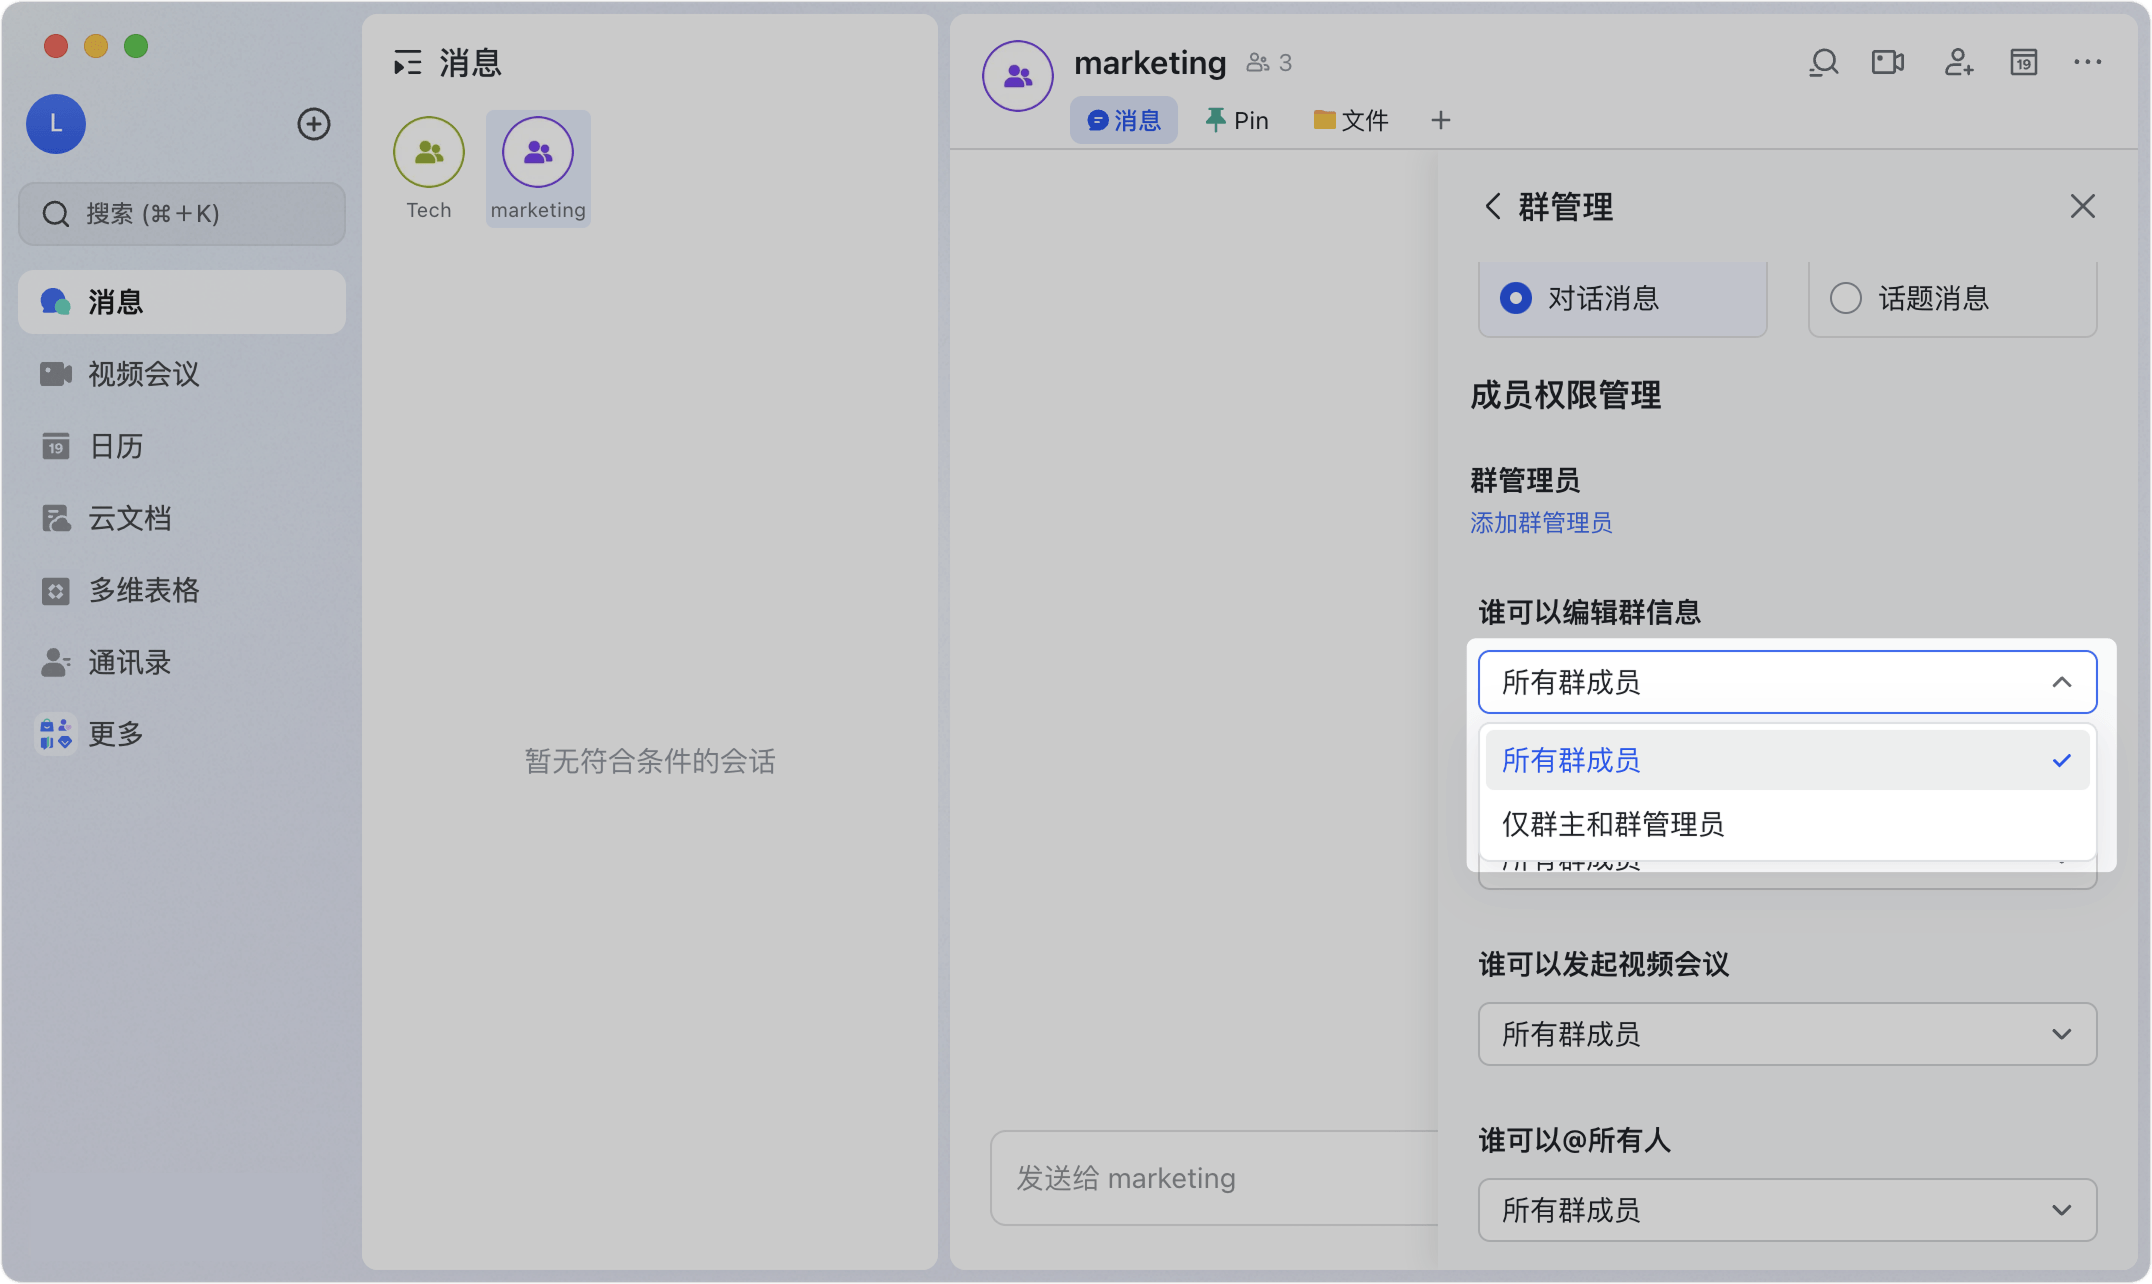Select the 对话消息 radio option
Screen dimensions: 2152x1284
[x=1623, y=298]
